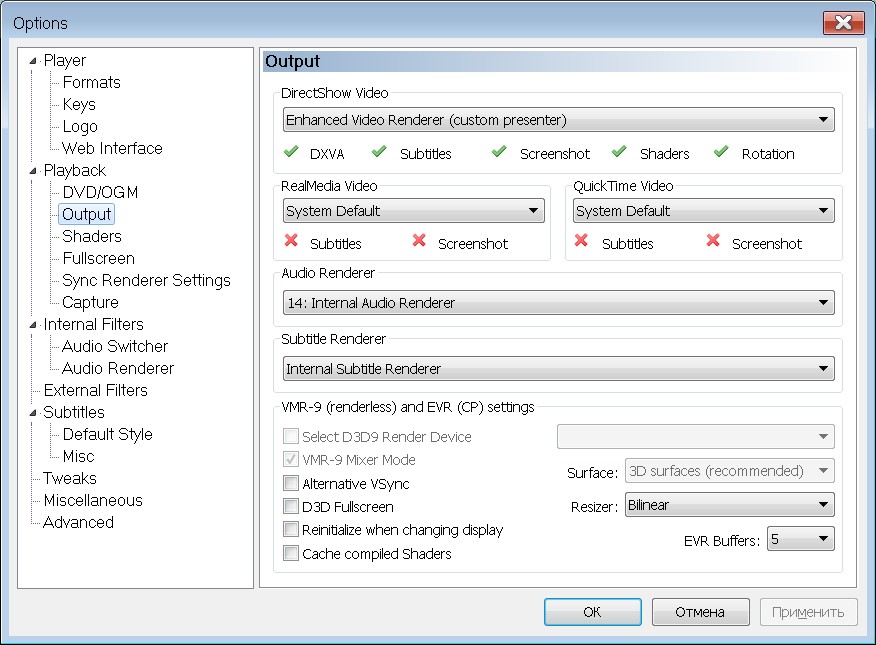Open the Fullscreen settings page
This screenshot has width=876, height=645.
point(98,259)
